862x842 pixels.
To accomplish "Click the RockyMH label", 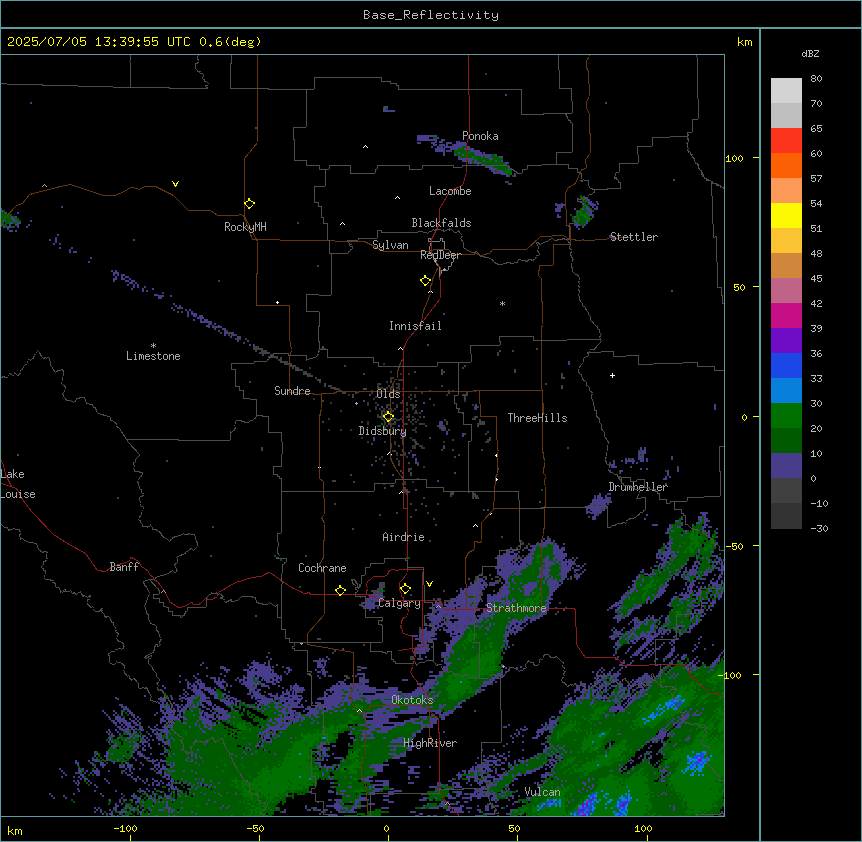I will pyautogui.click(x=245, y=227).
